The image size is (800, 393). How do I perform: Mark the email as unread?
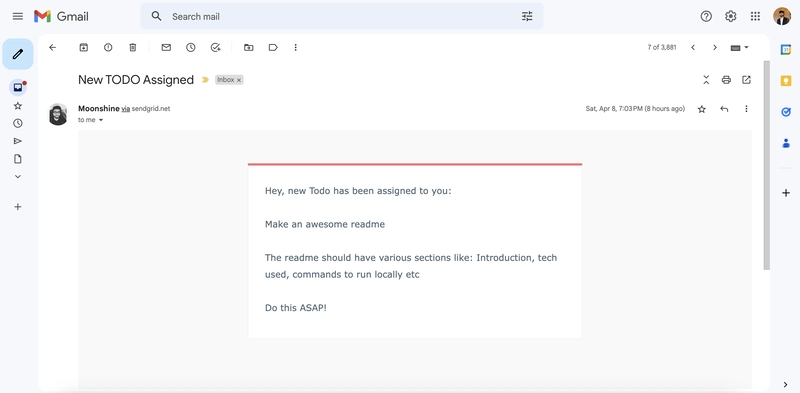click(x=166, y=47)
